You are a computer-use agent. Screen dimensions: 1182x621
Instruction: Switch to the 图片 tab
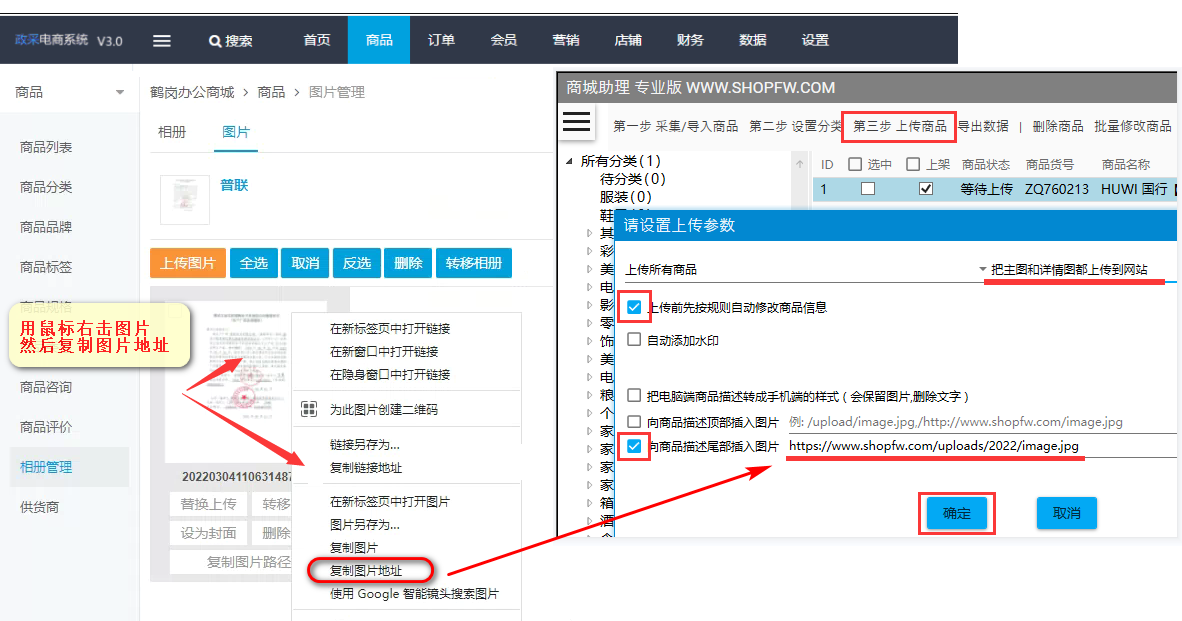pyautogui.click(x=236, y=133)
